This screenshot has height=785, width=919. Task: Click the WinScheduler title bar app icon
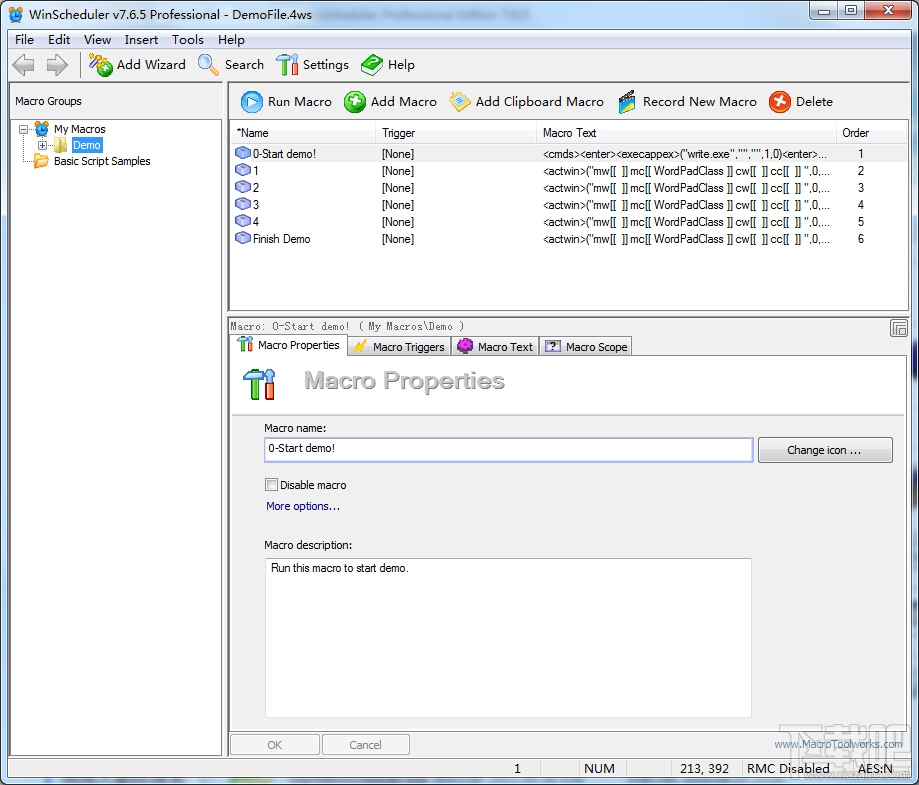click(x=16, y=14)
